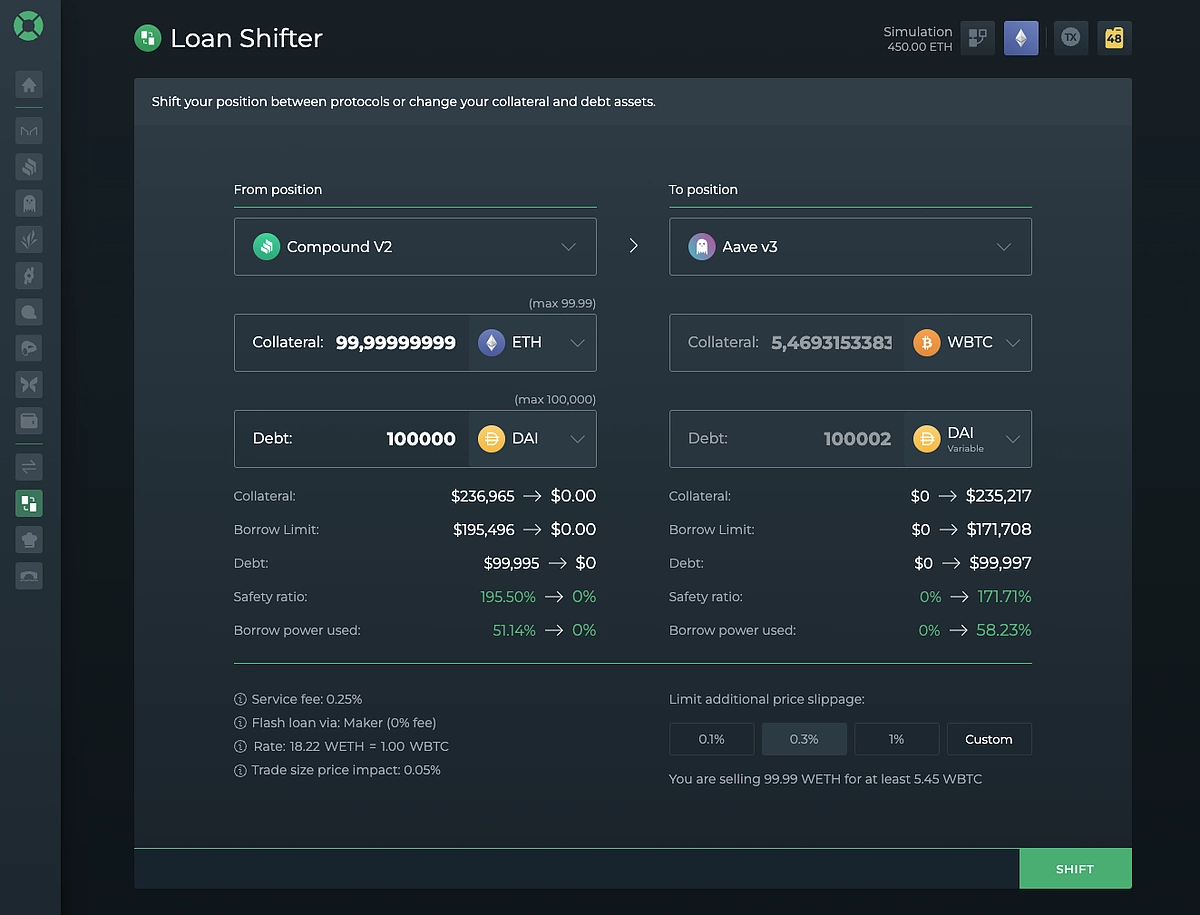
Task: View transaction history via the TX icon
Action: 1070,37
